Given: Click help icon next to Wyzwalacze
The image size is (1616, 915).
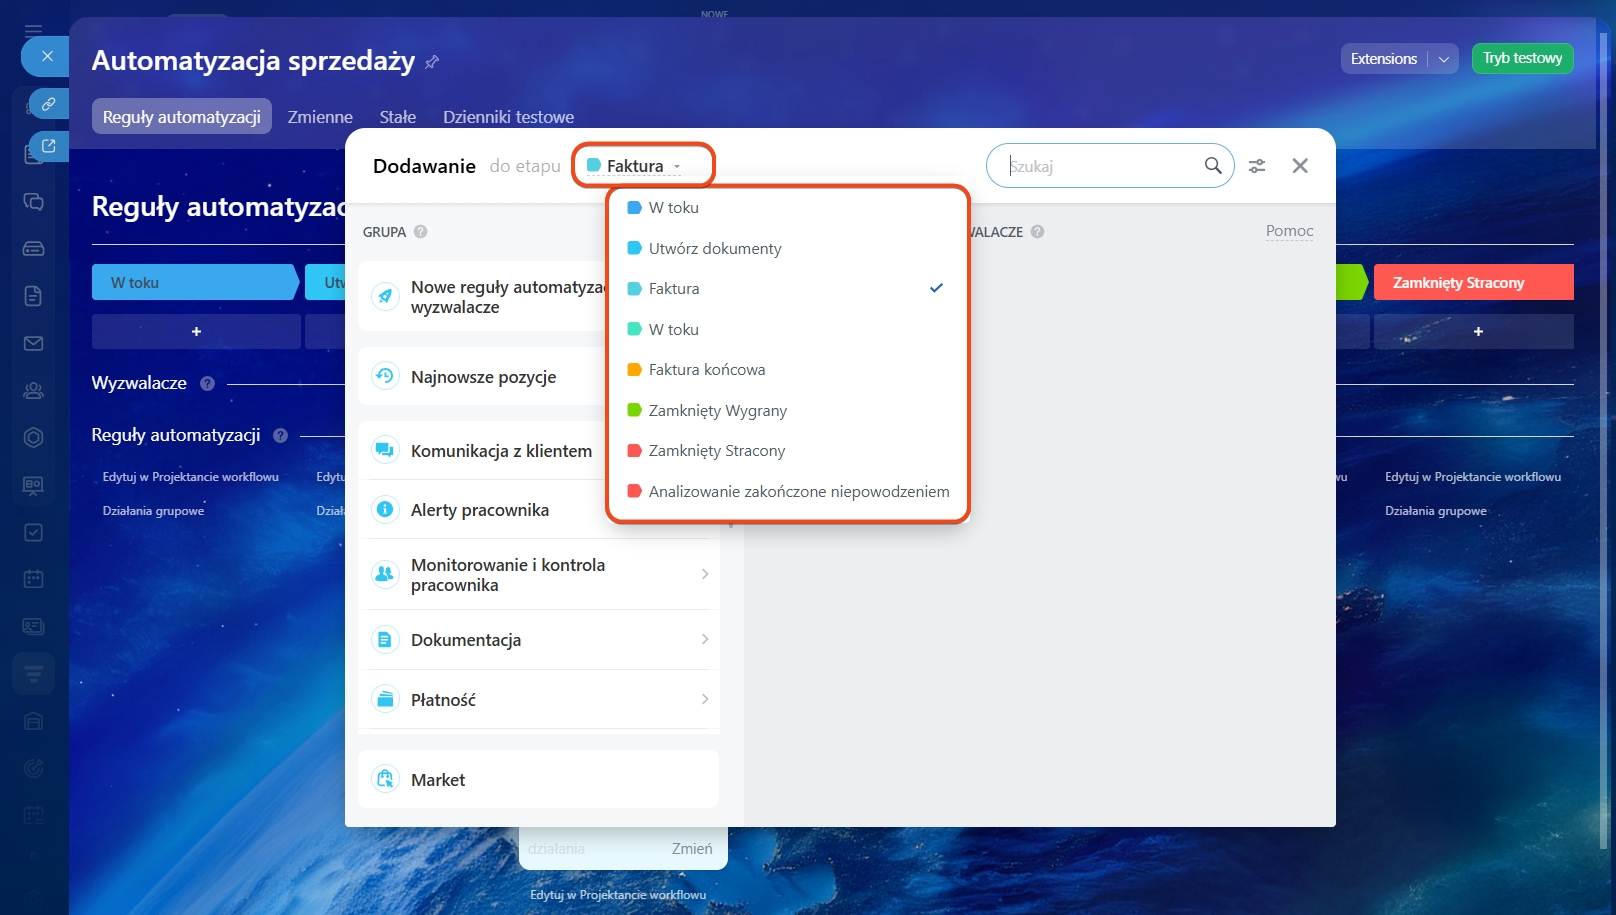Looking at the screenshot, I should [x=207, y=383].
